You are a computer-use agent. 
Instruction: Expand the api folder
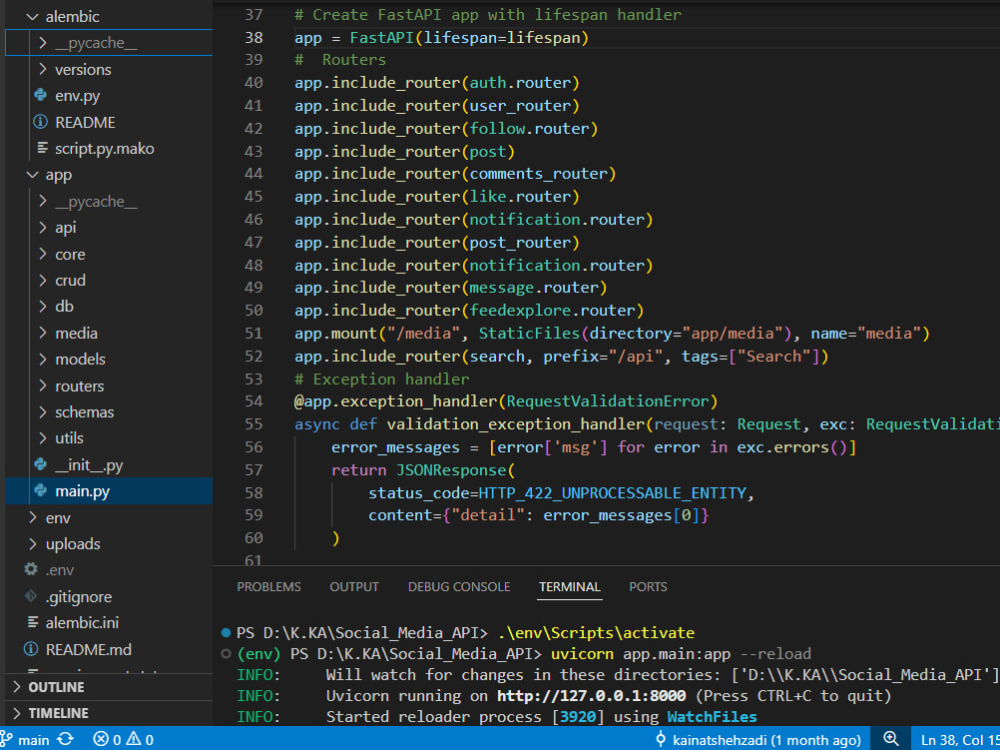tap(43, 227)
